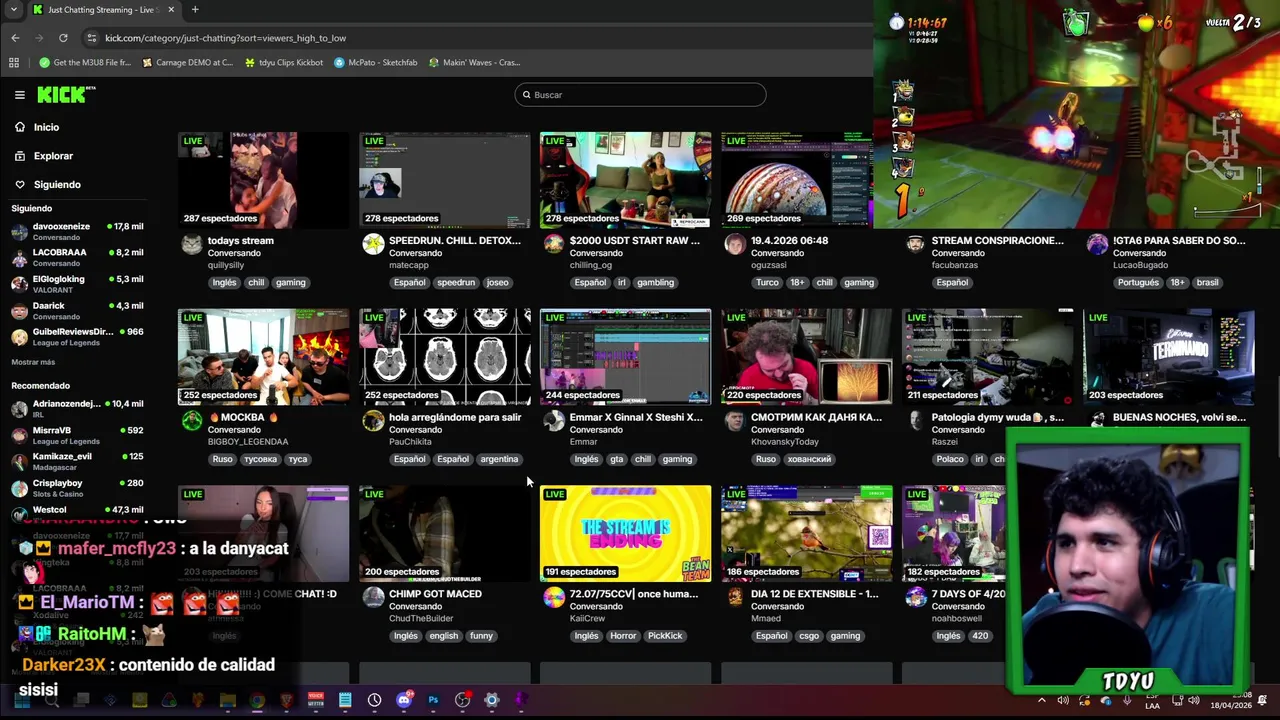Open the Chrome tab search dropdown

(x=13, y=9)
